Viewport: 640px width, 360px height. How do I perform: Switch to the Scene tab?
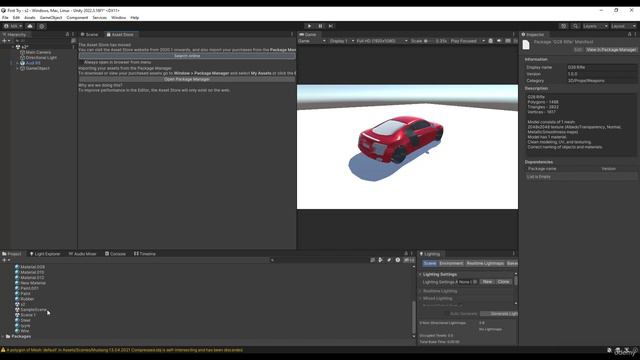[89, 35]
